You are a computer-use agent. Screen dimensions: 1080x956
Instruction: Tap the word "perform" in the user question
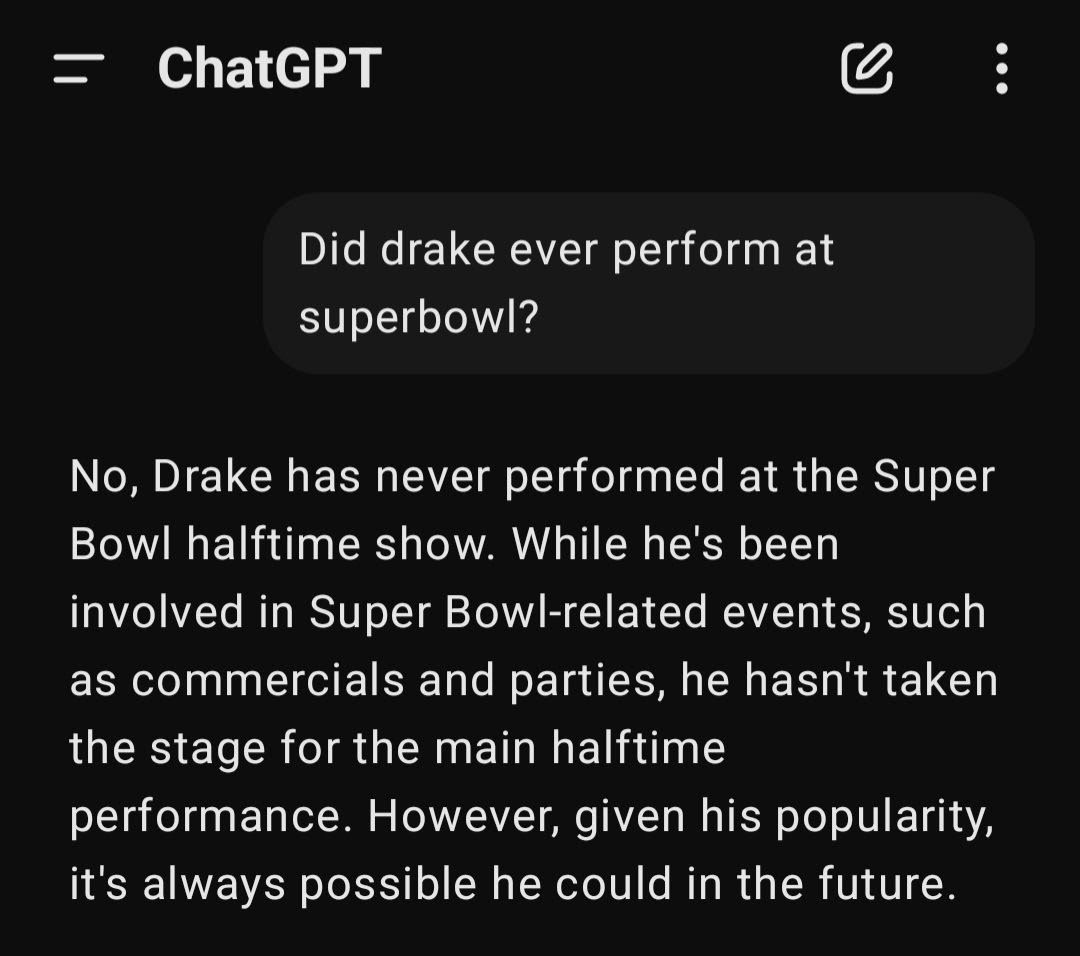696,249
